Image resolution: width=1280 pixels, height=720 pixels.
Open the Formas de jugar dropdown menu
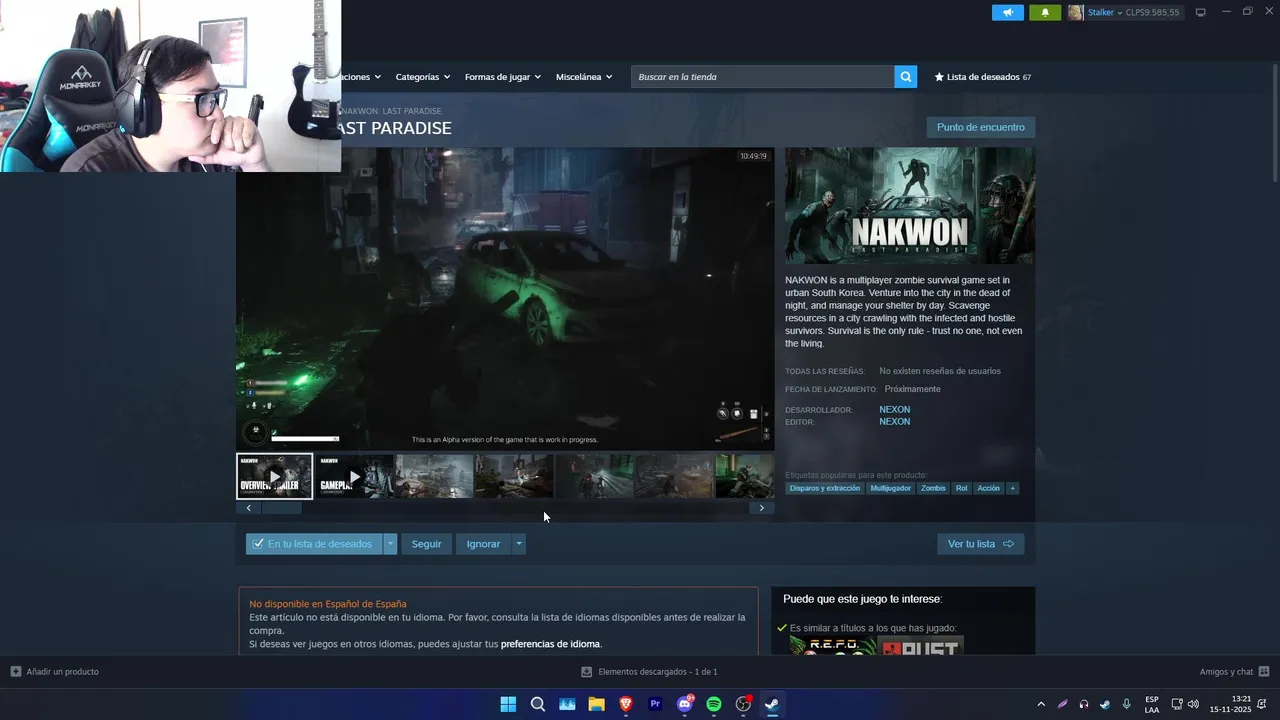coord(502,77)
